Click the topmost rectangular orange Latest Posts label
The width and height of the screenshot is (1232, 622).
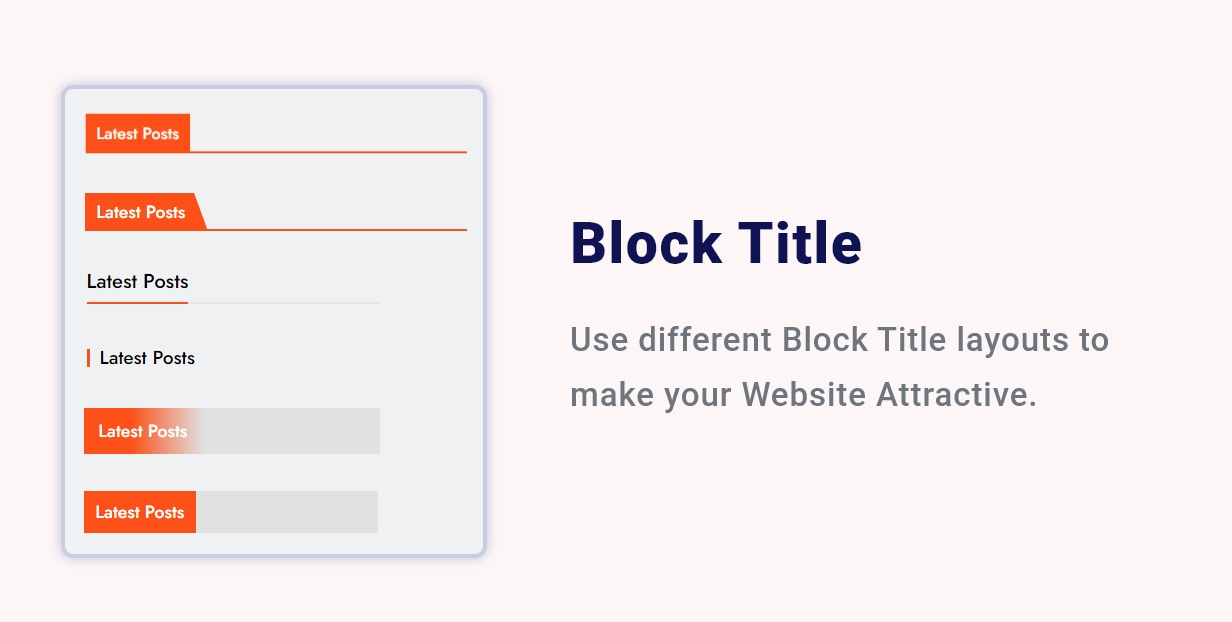[x=138, y=133]
